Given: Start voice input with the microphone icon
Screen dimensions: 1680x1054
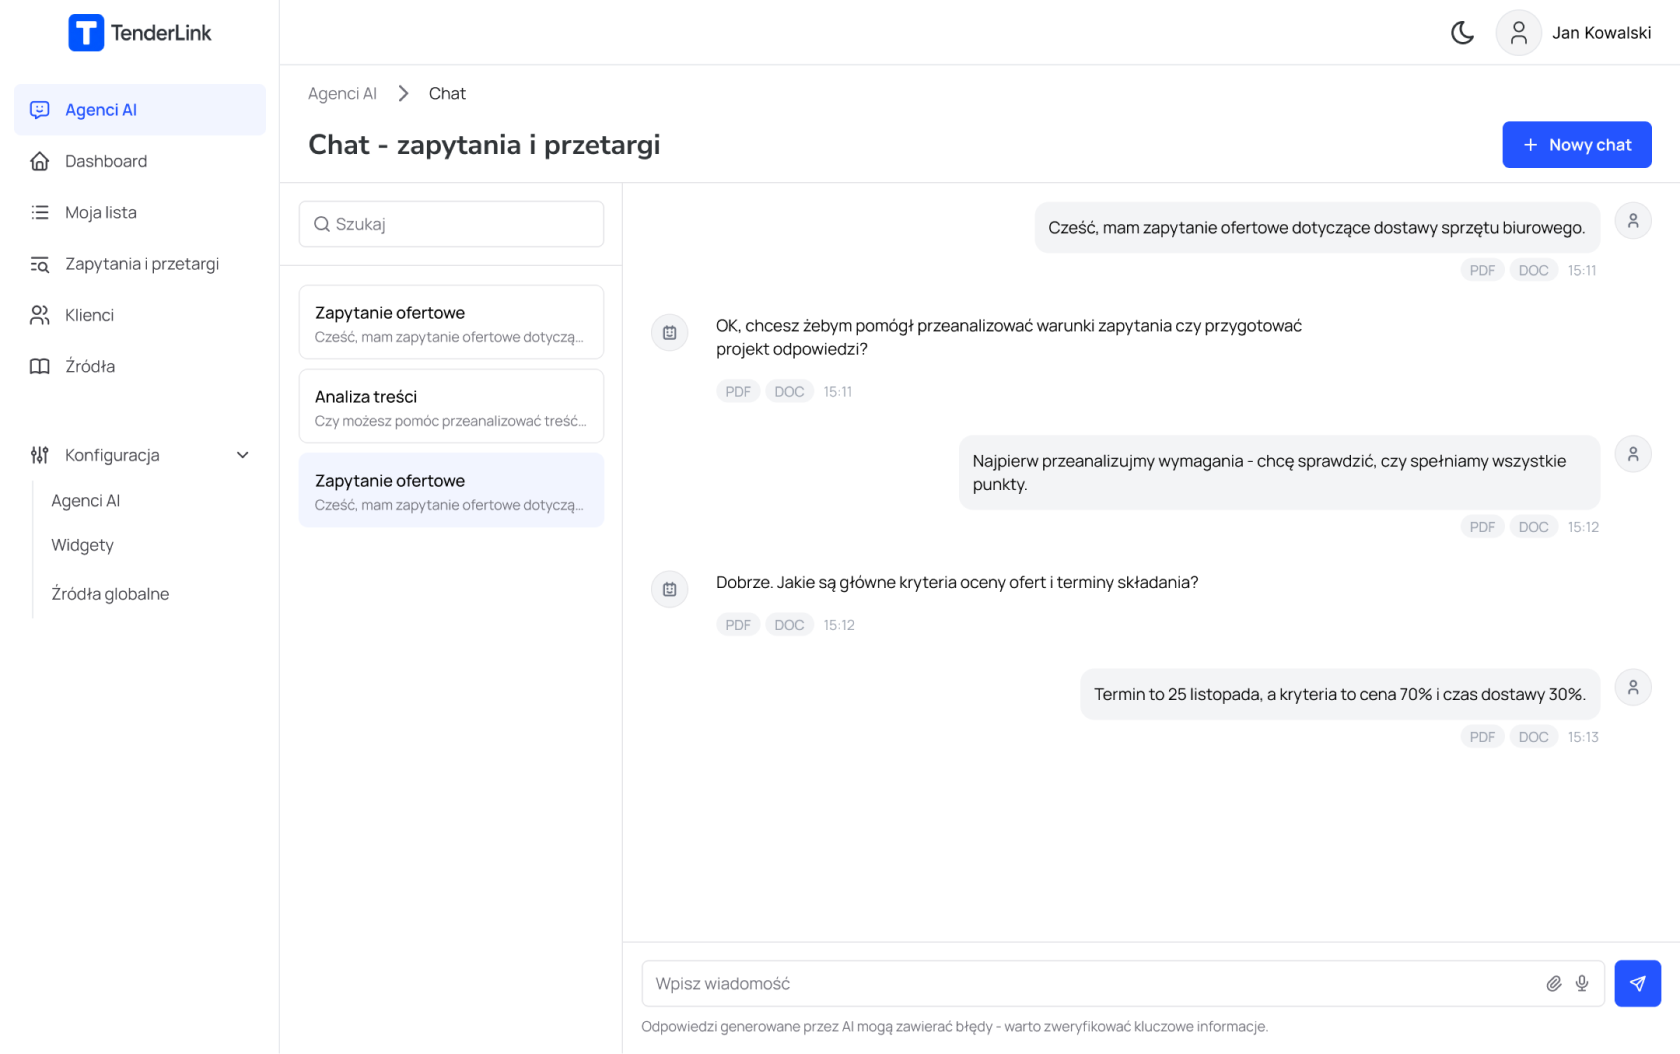Looking at the screenshot, I should [1582, 984].
